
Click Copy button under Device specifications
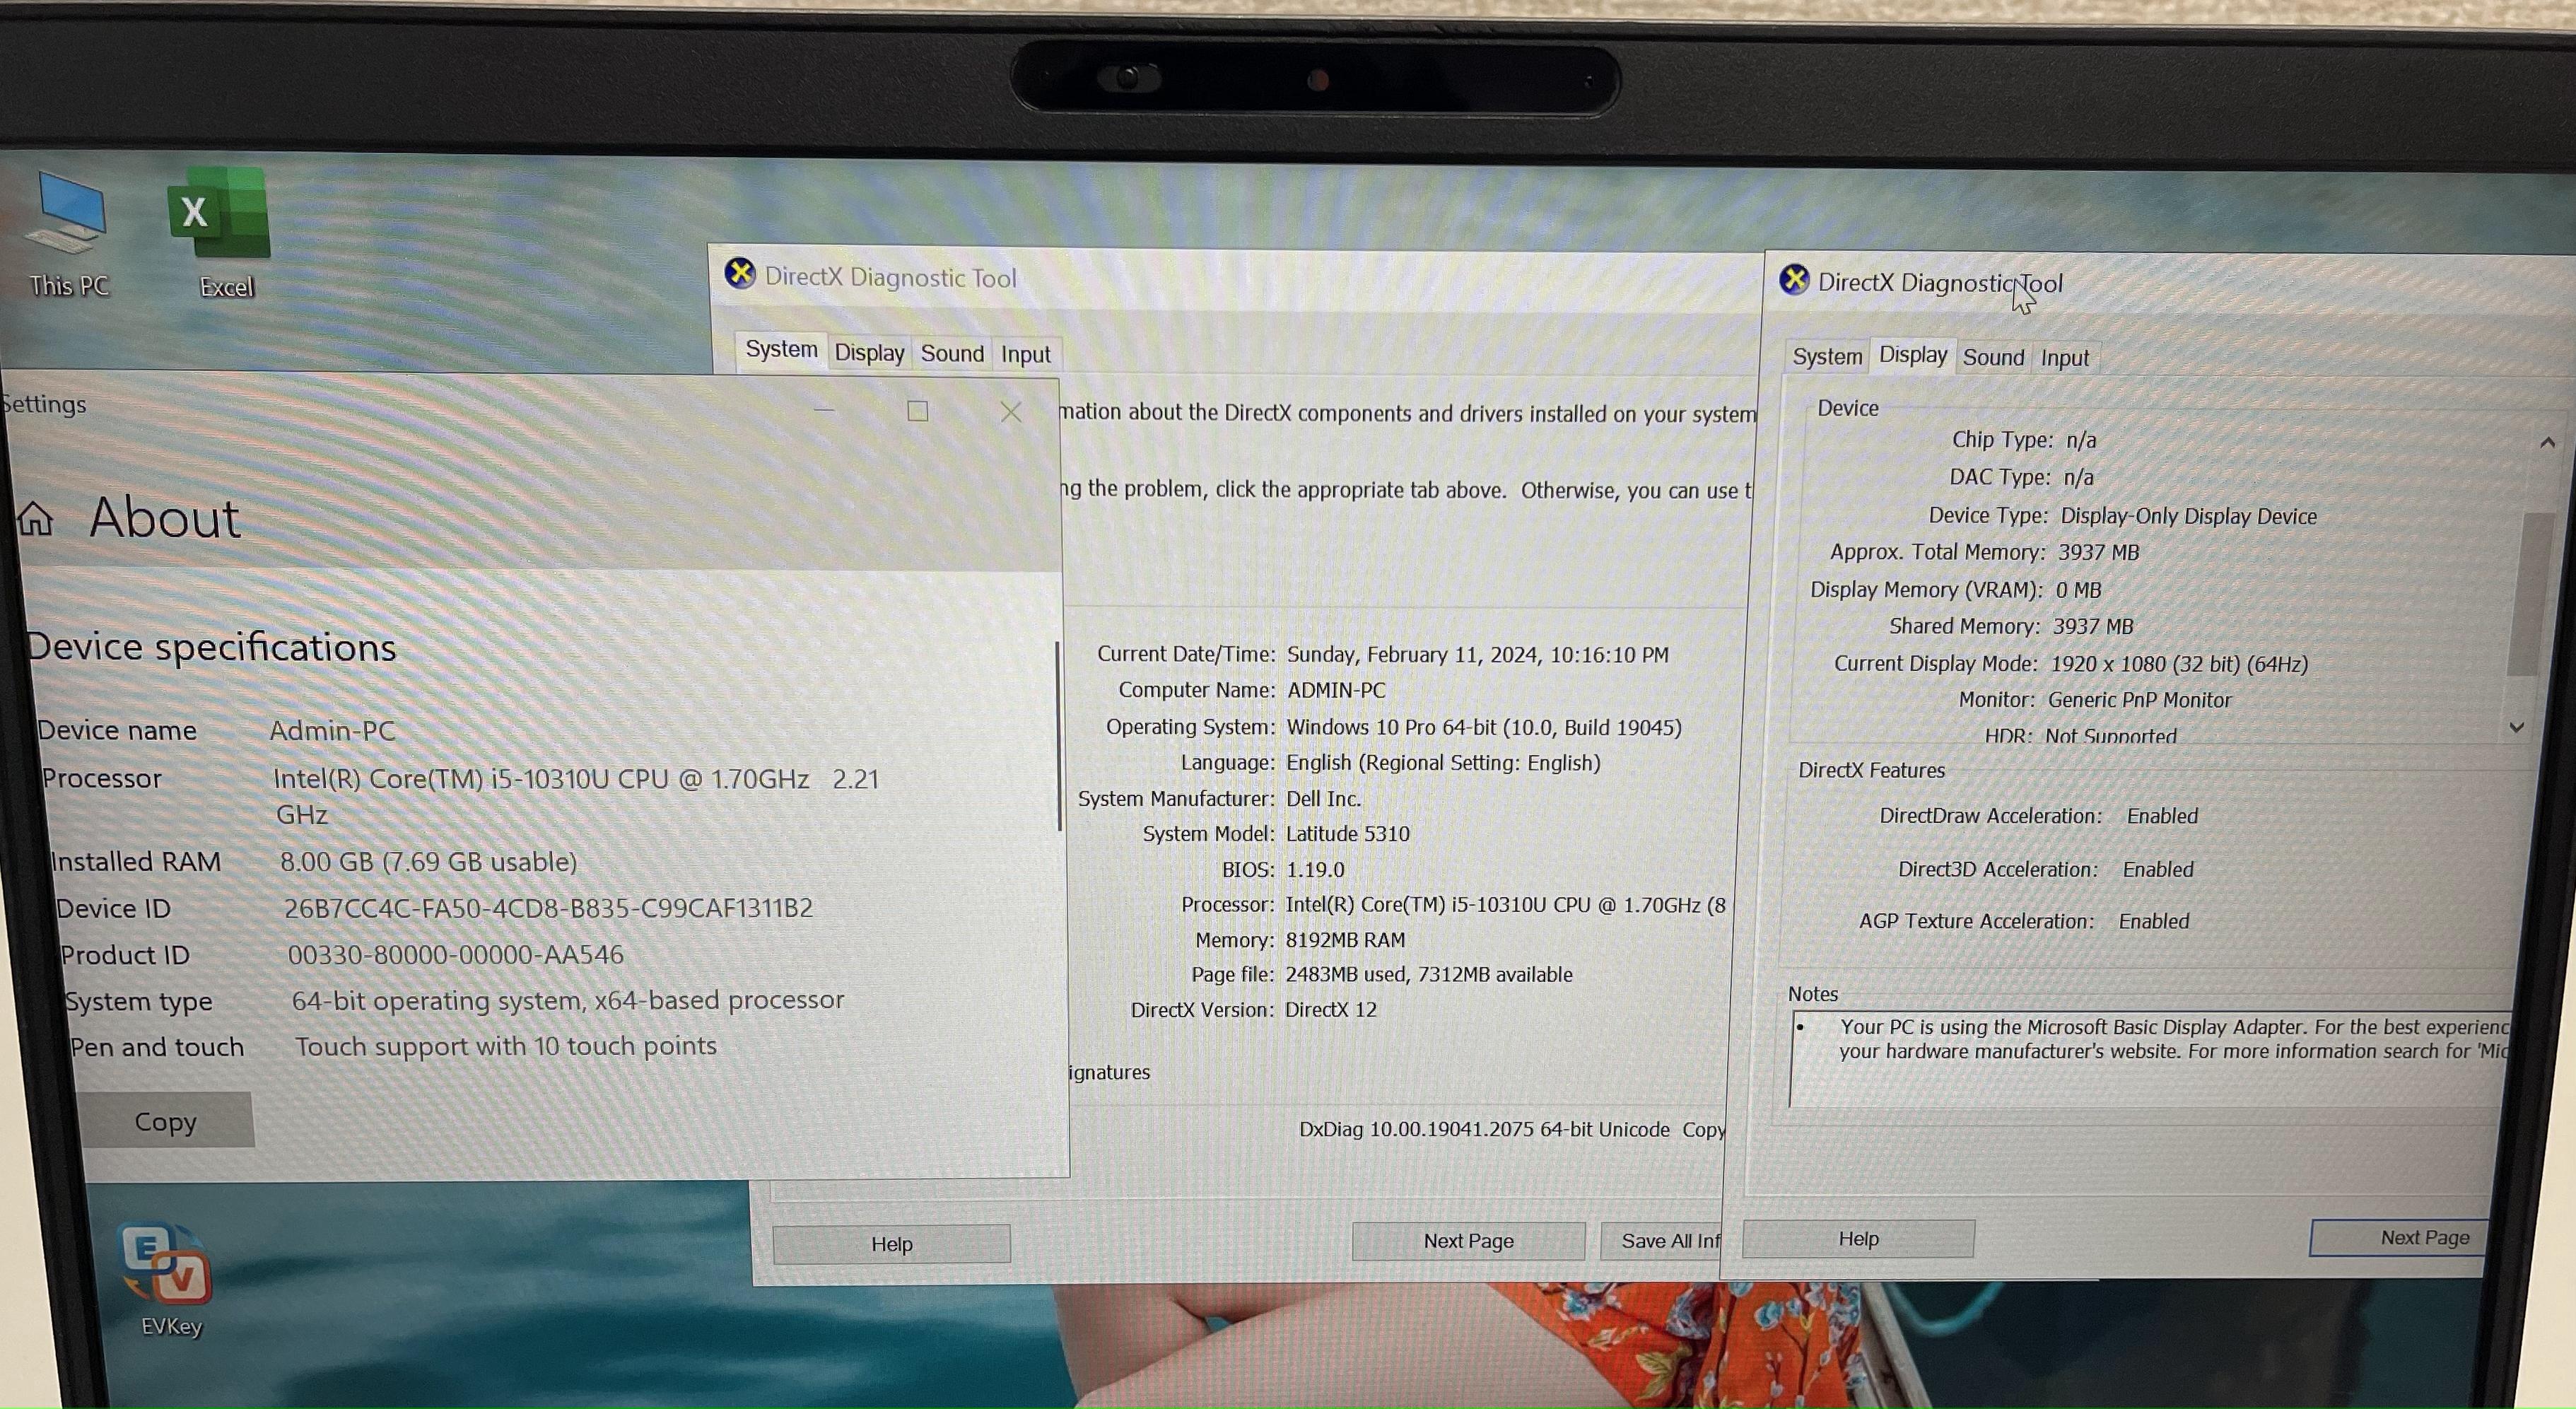pyautogui.click(x=166, y=1121)
